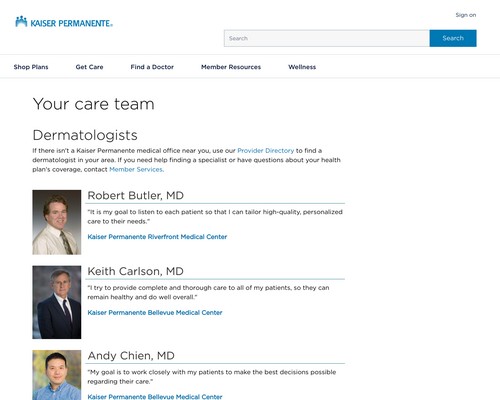Open Bellevue Medical Center link under Andy Chien
Viewport: 500px width, 400px height.
point(155,397)
